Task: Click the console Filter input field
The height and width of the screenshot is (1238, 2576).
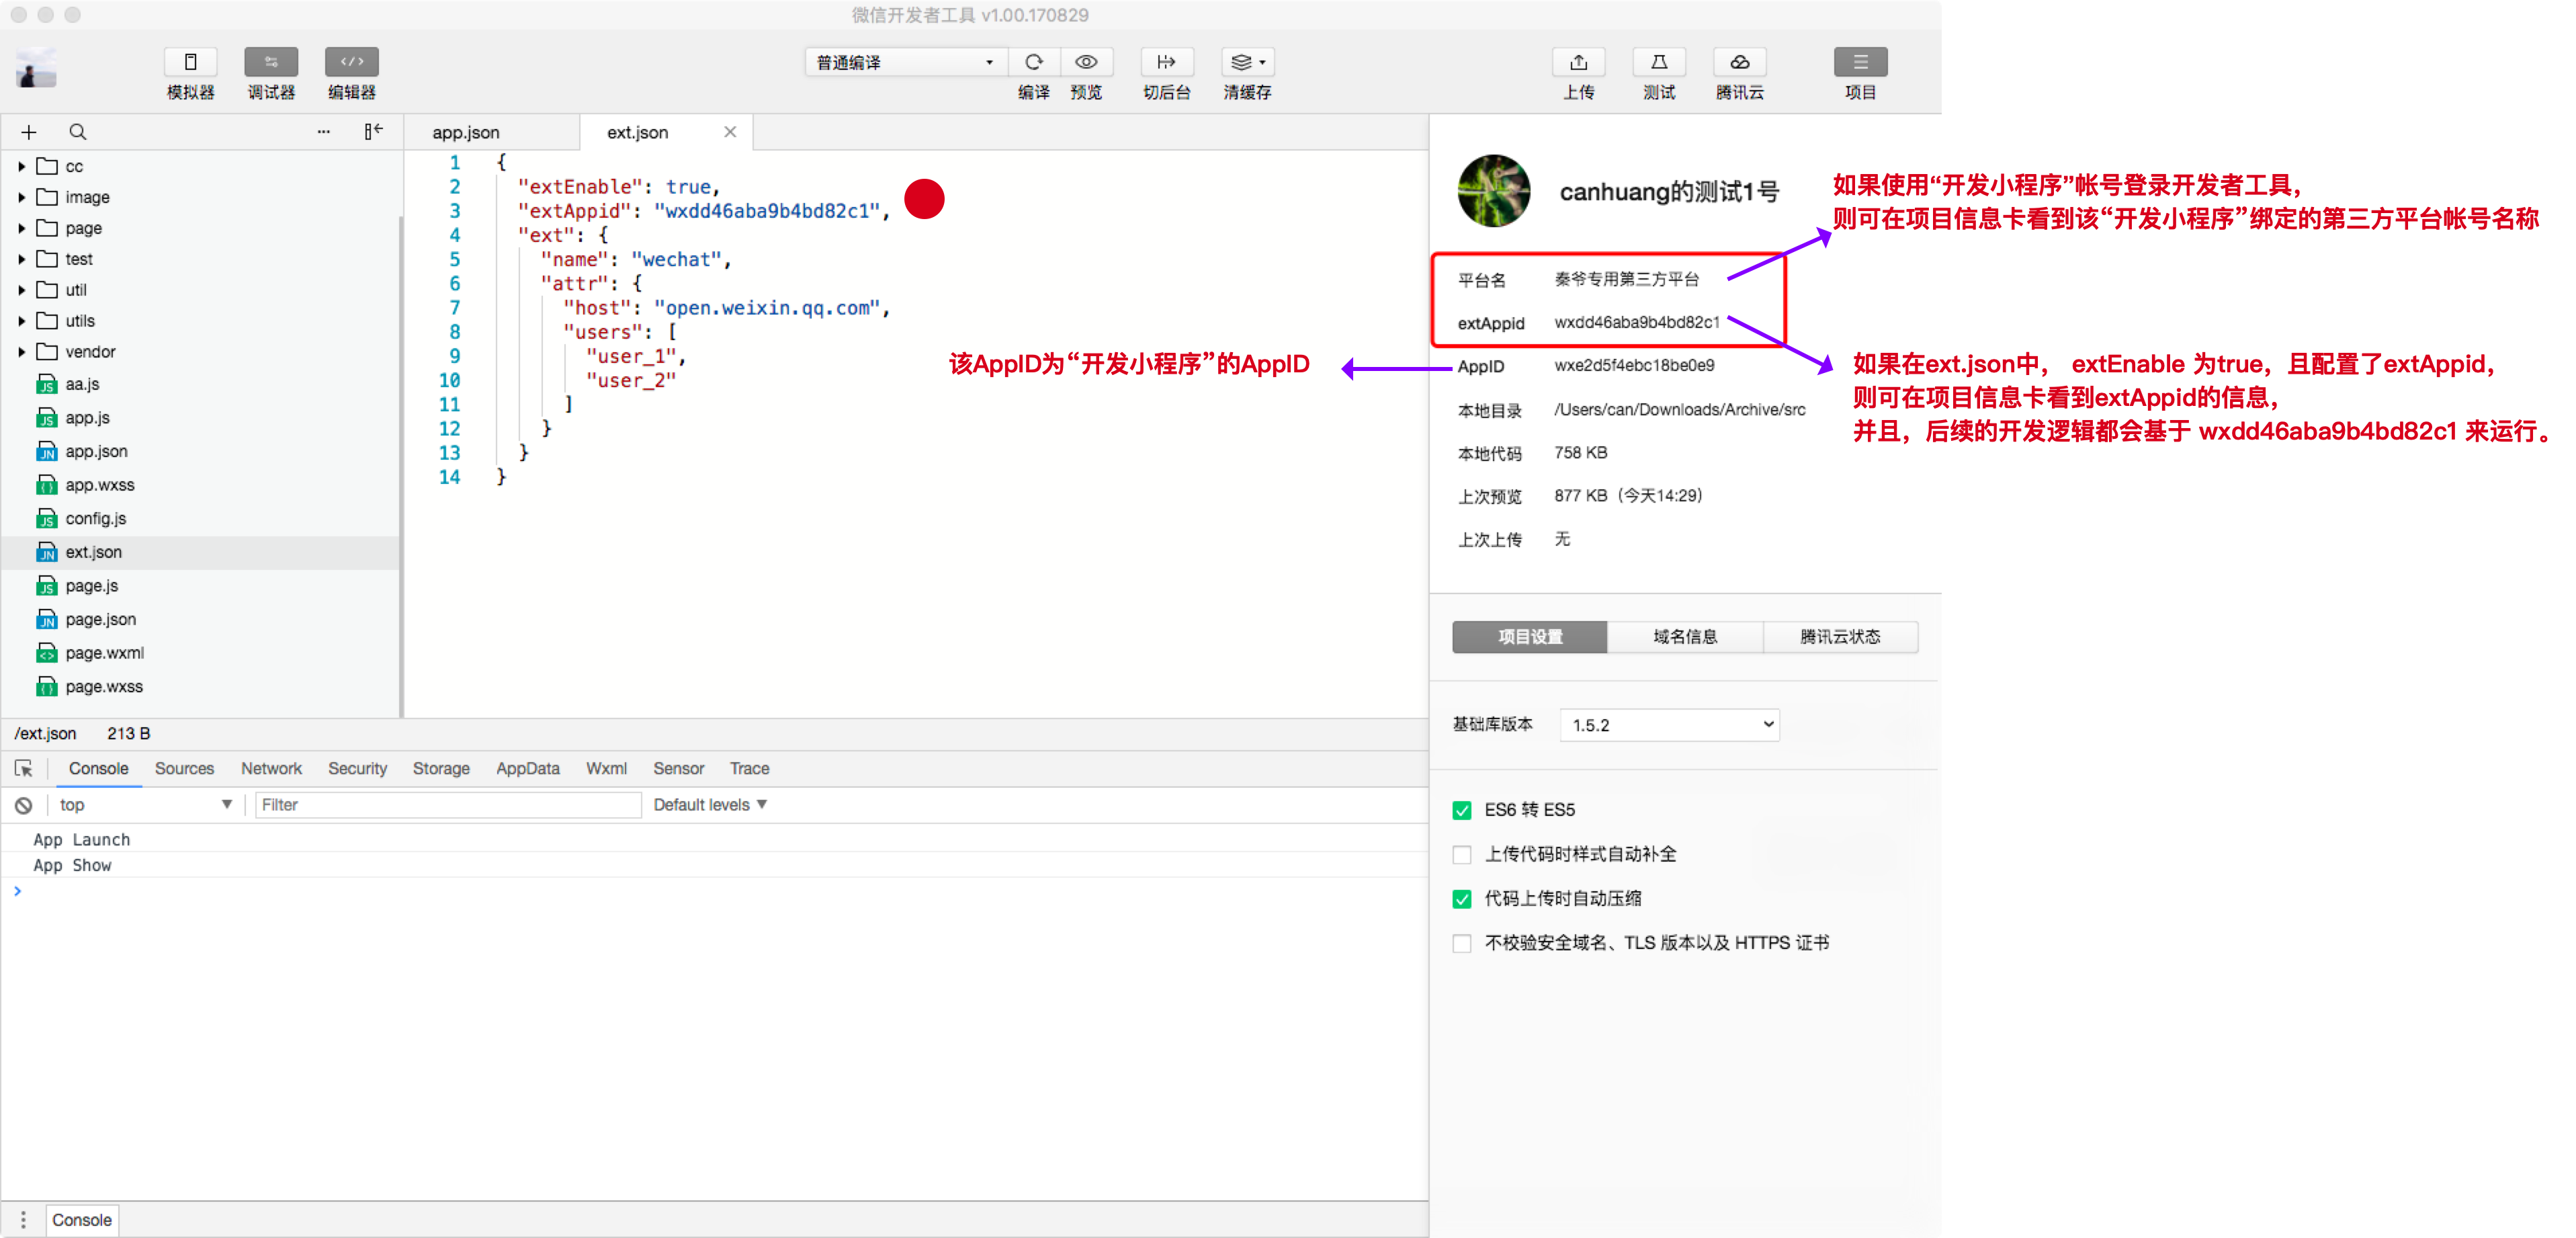Action: point(448,805)
